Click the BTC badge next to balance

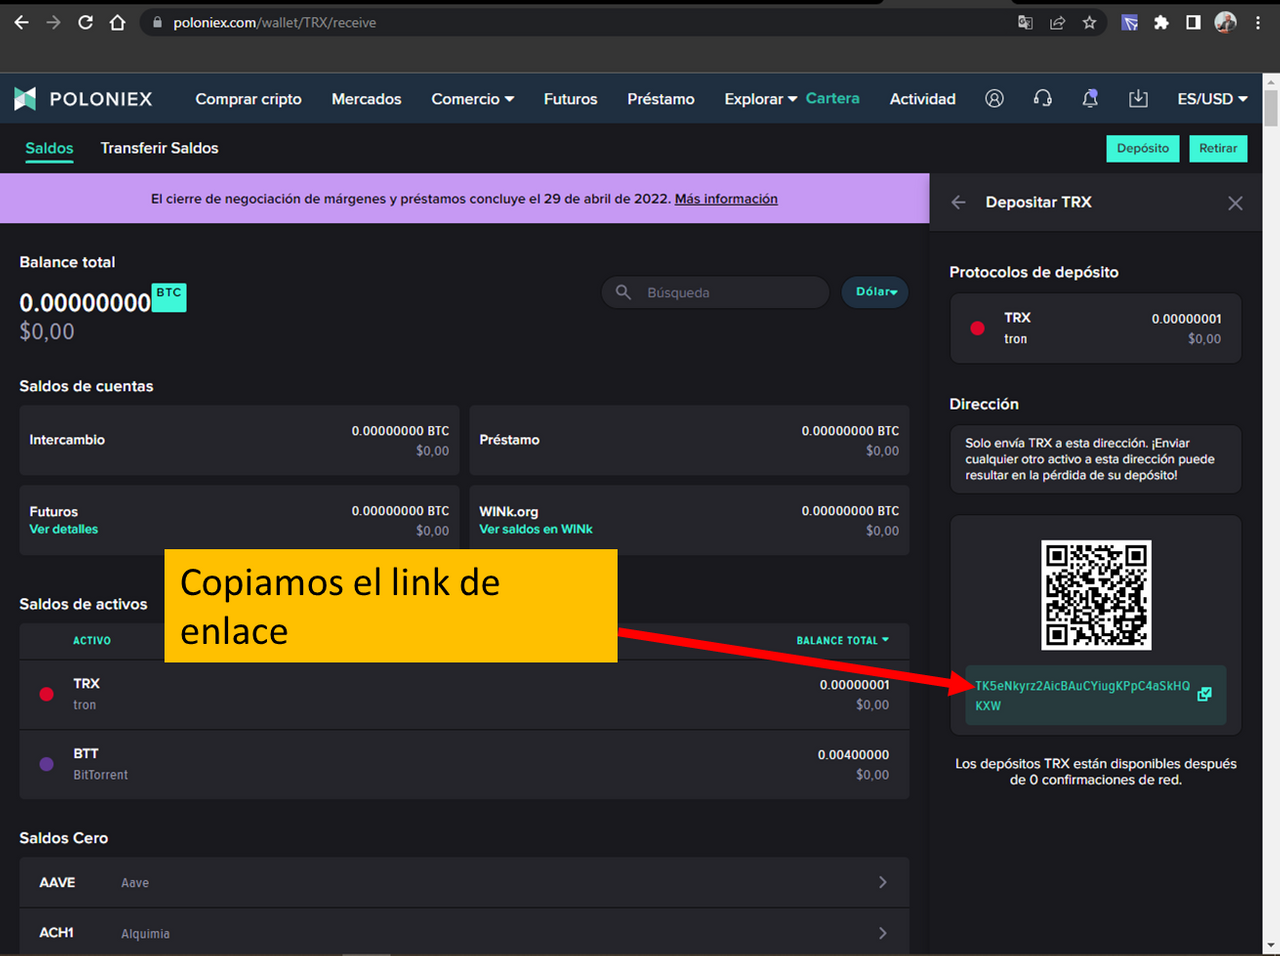(169, 297)
